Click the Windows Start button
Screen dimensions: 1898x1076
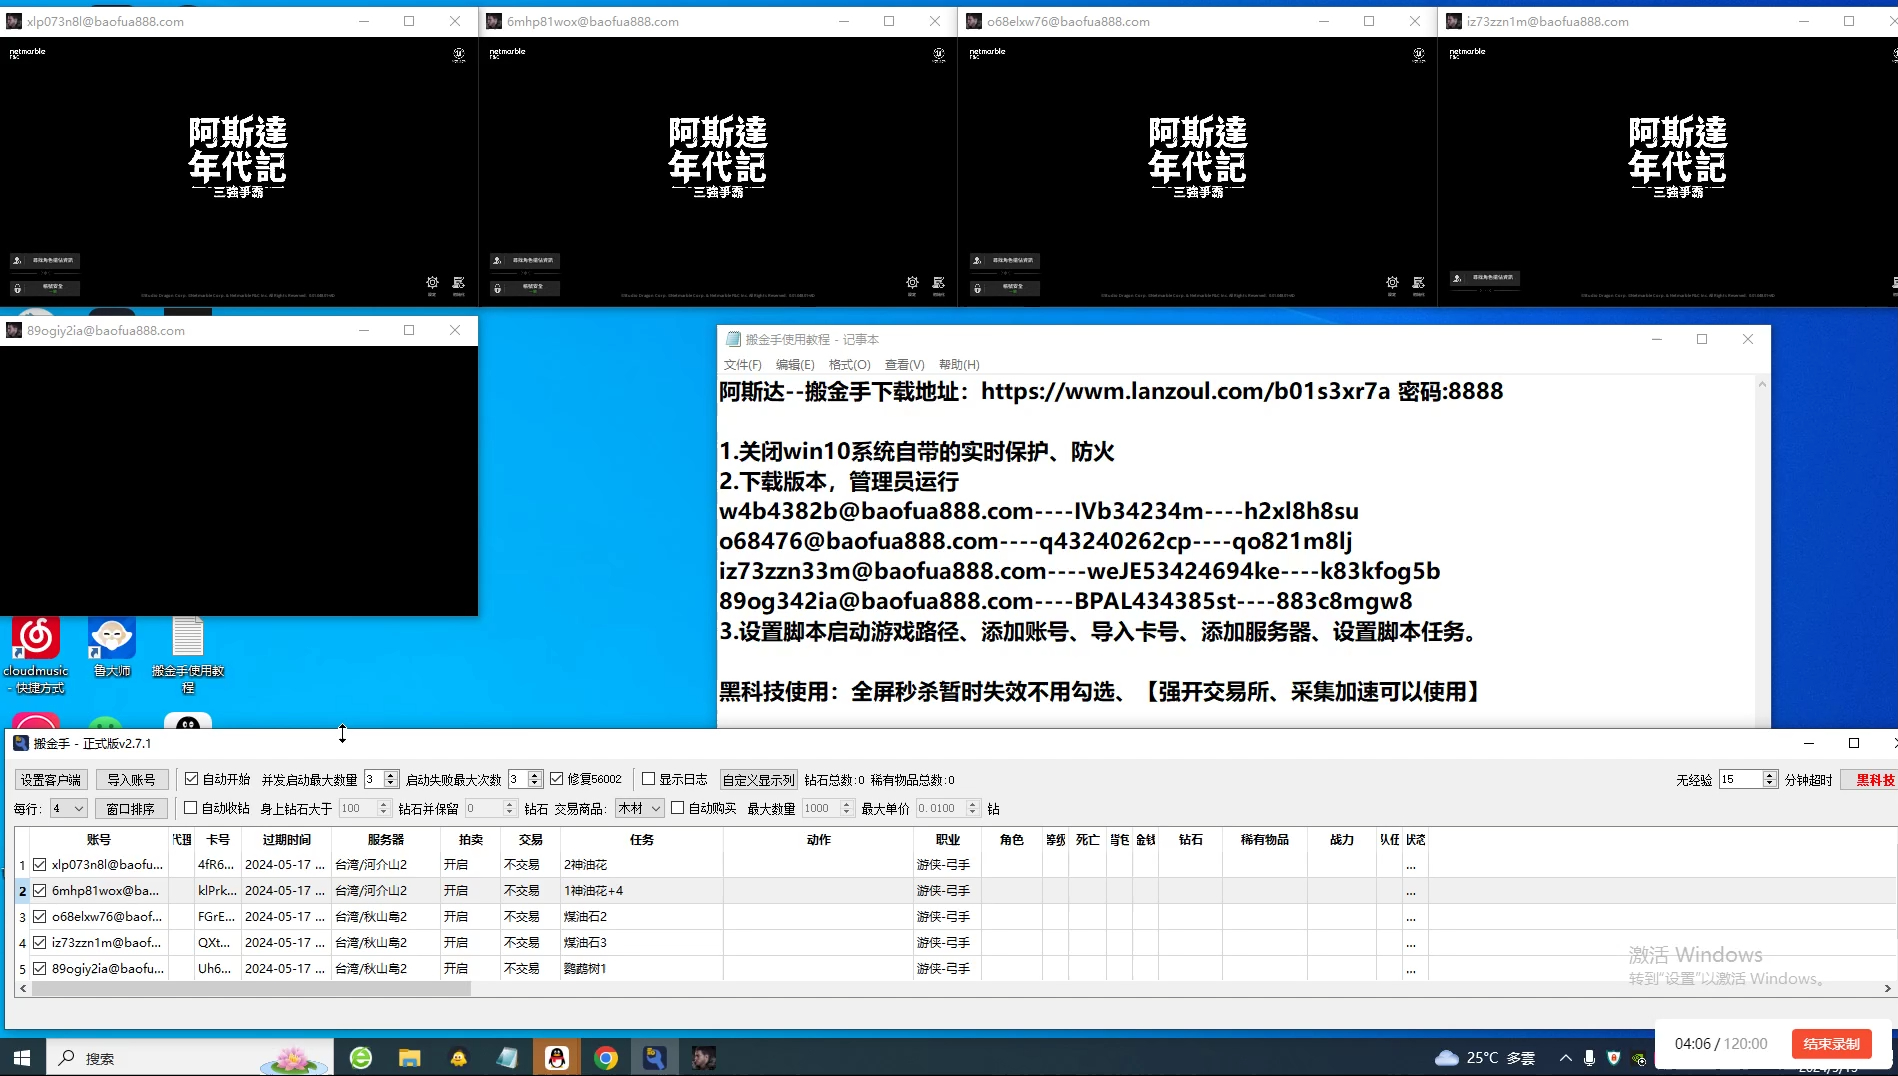click(x=22, y=1057)
